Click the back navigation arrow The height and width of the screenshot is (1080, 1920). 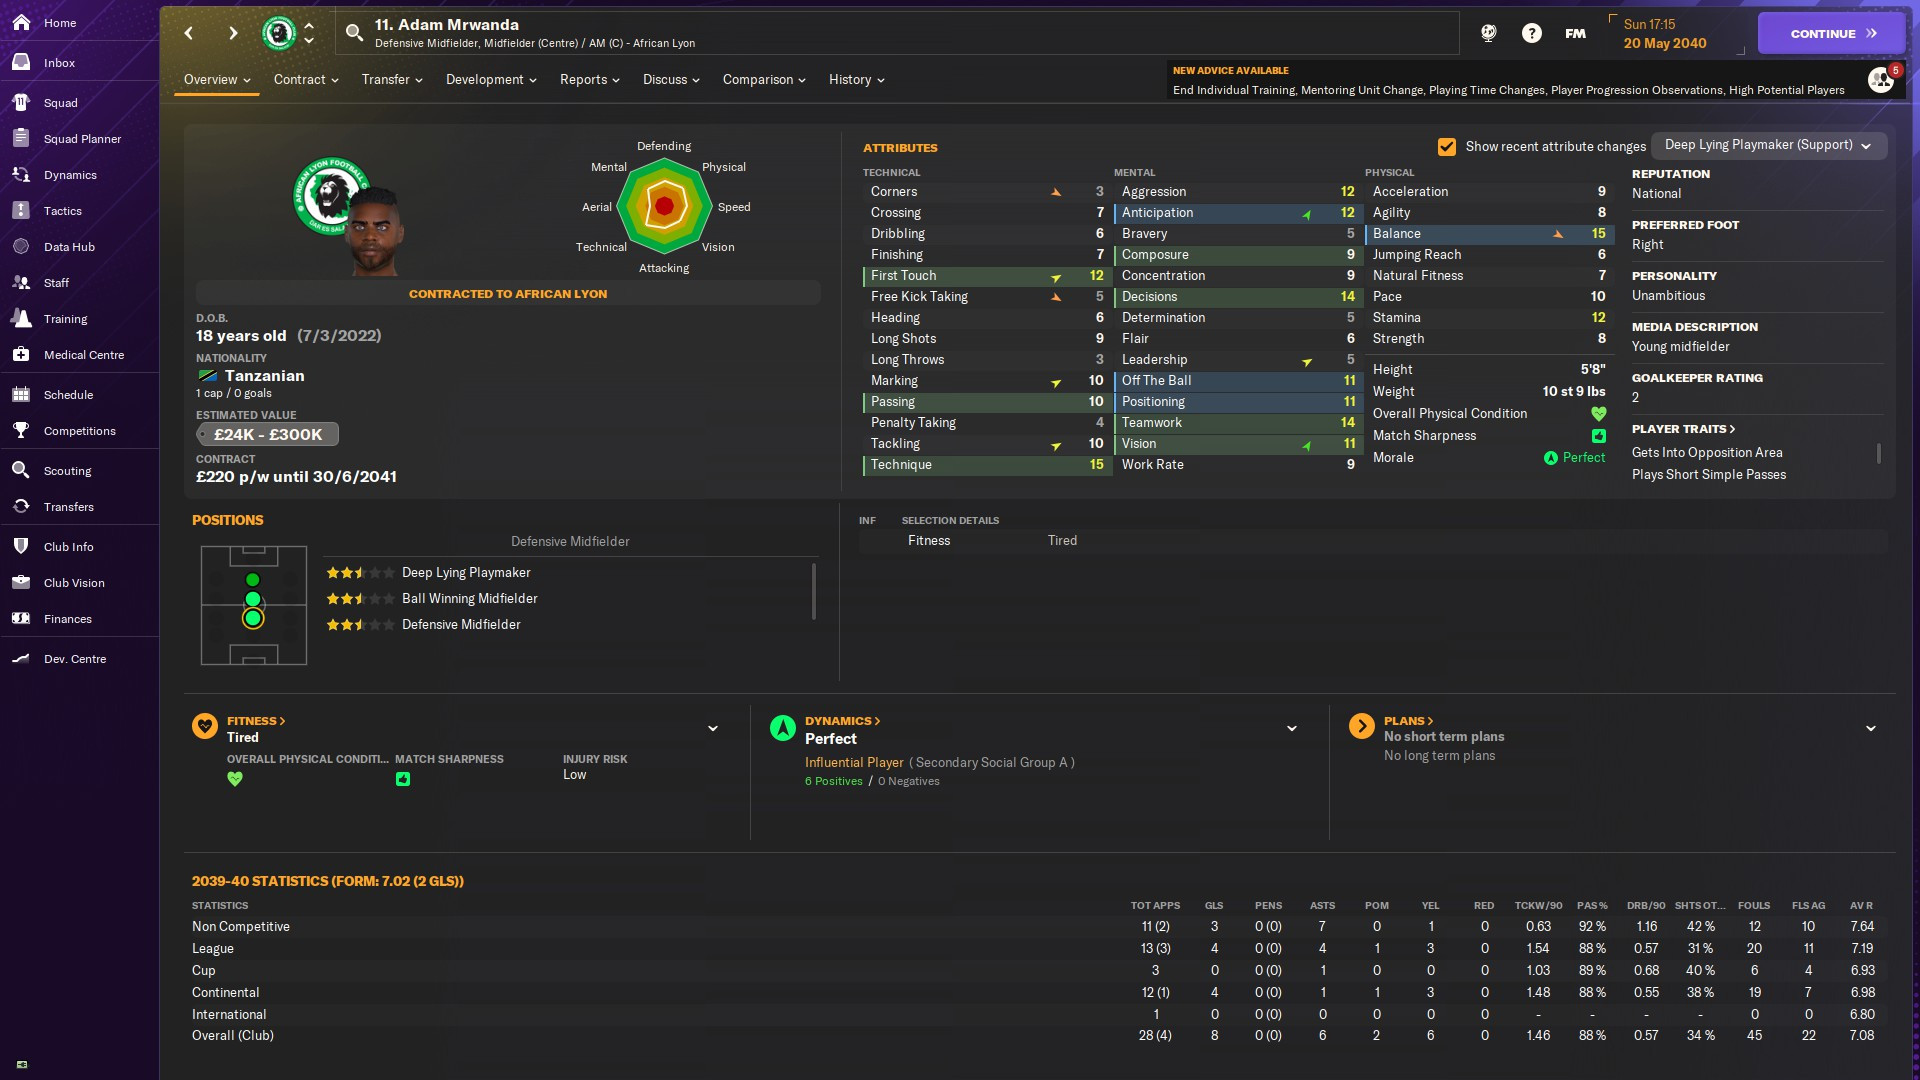click(189, 33)
